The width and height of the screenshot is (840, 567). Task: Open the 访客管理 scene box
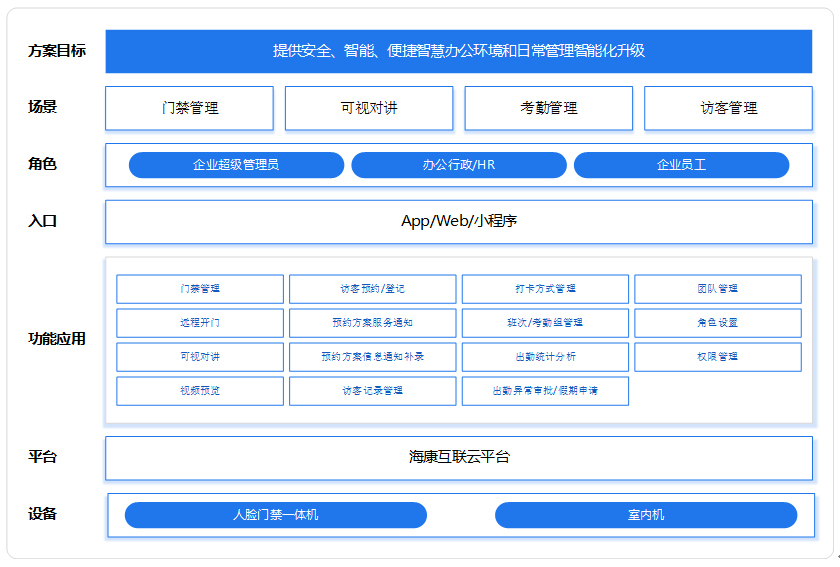728,108
